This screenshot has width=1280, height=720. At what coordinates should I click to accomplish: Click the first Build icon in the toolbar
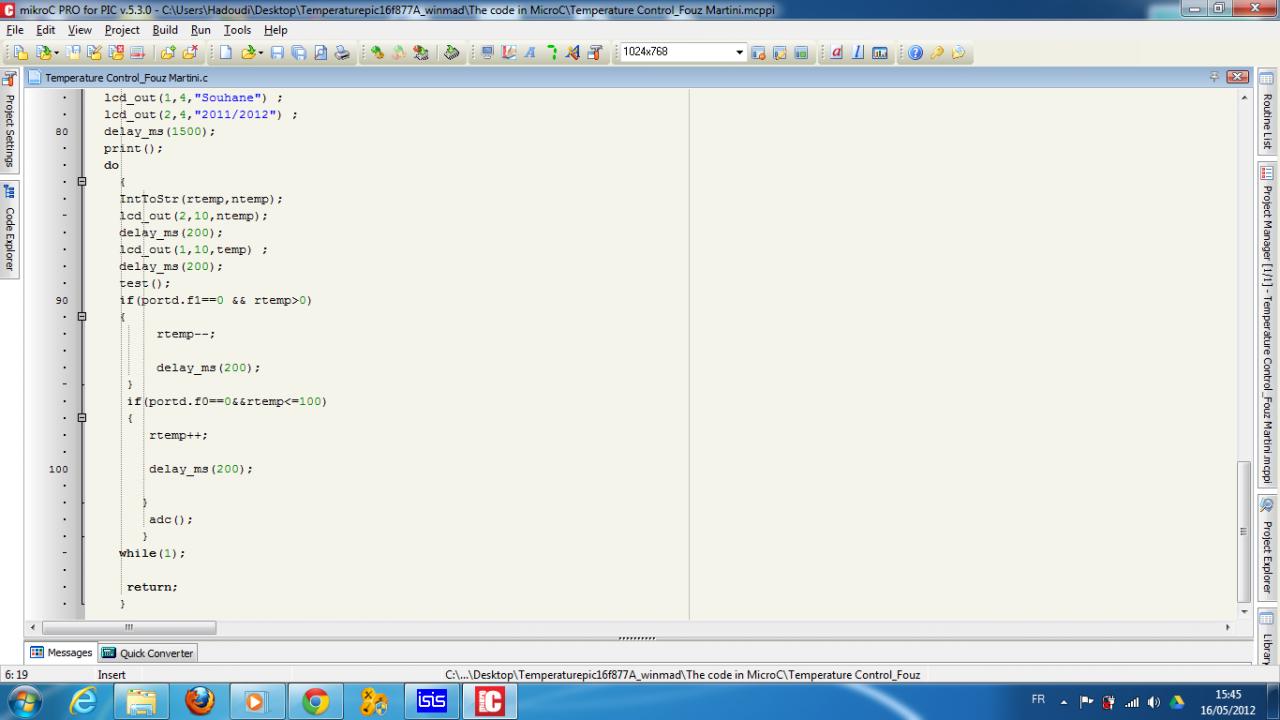(377, 53)
